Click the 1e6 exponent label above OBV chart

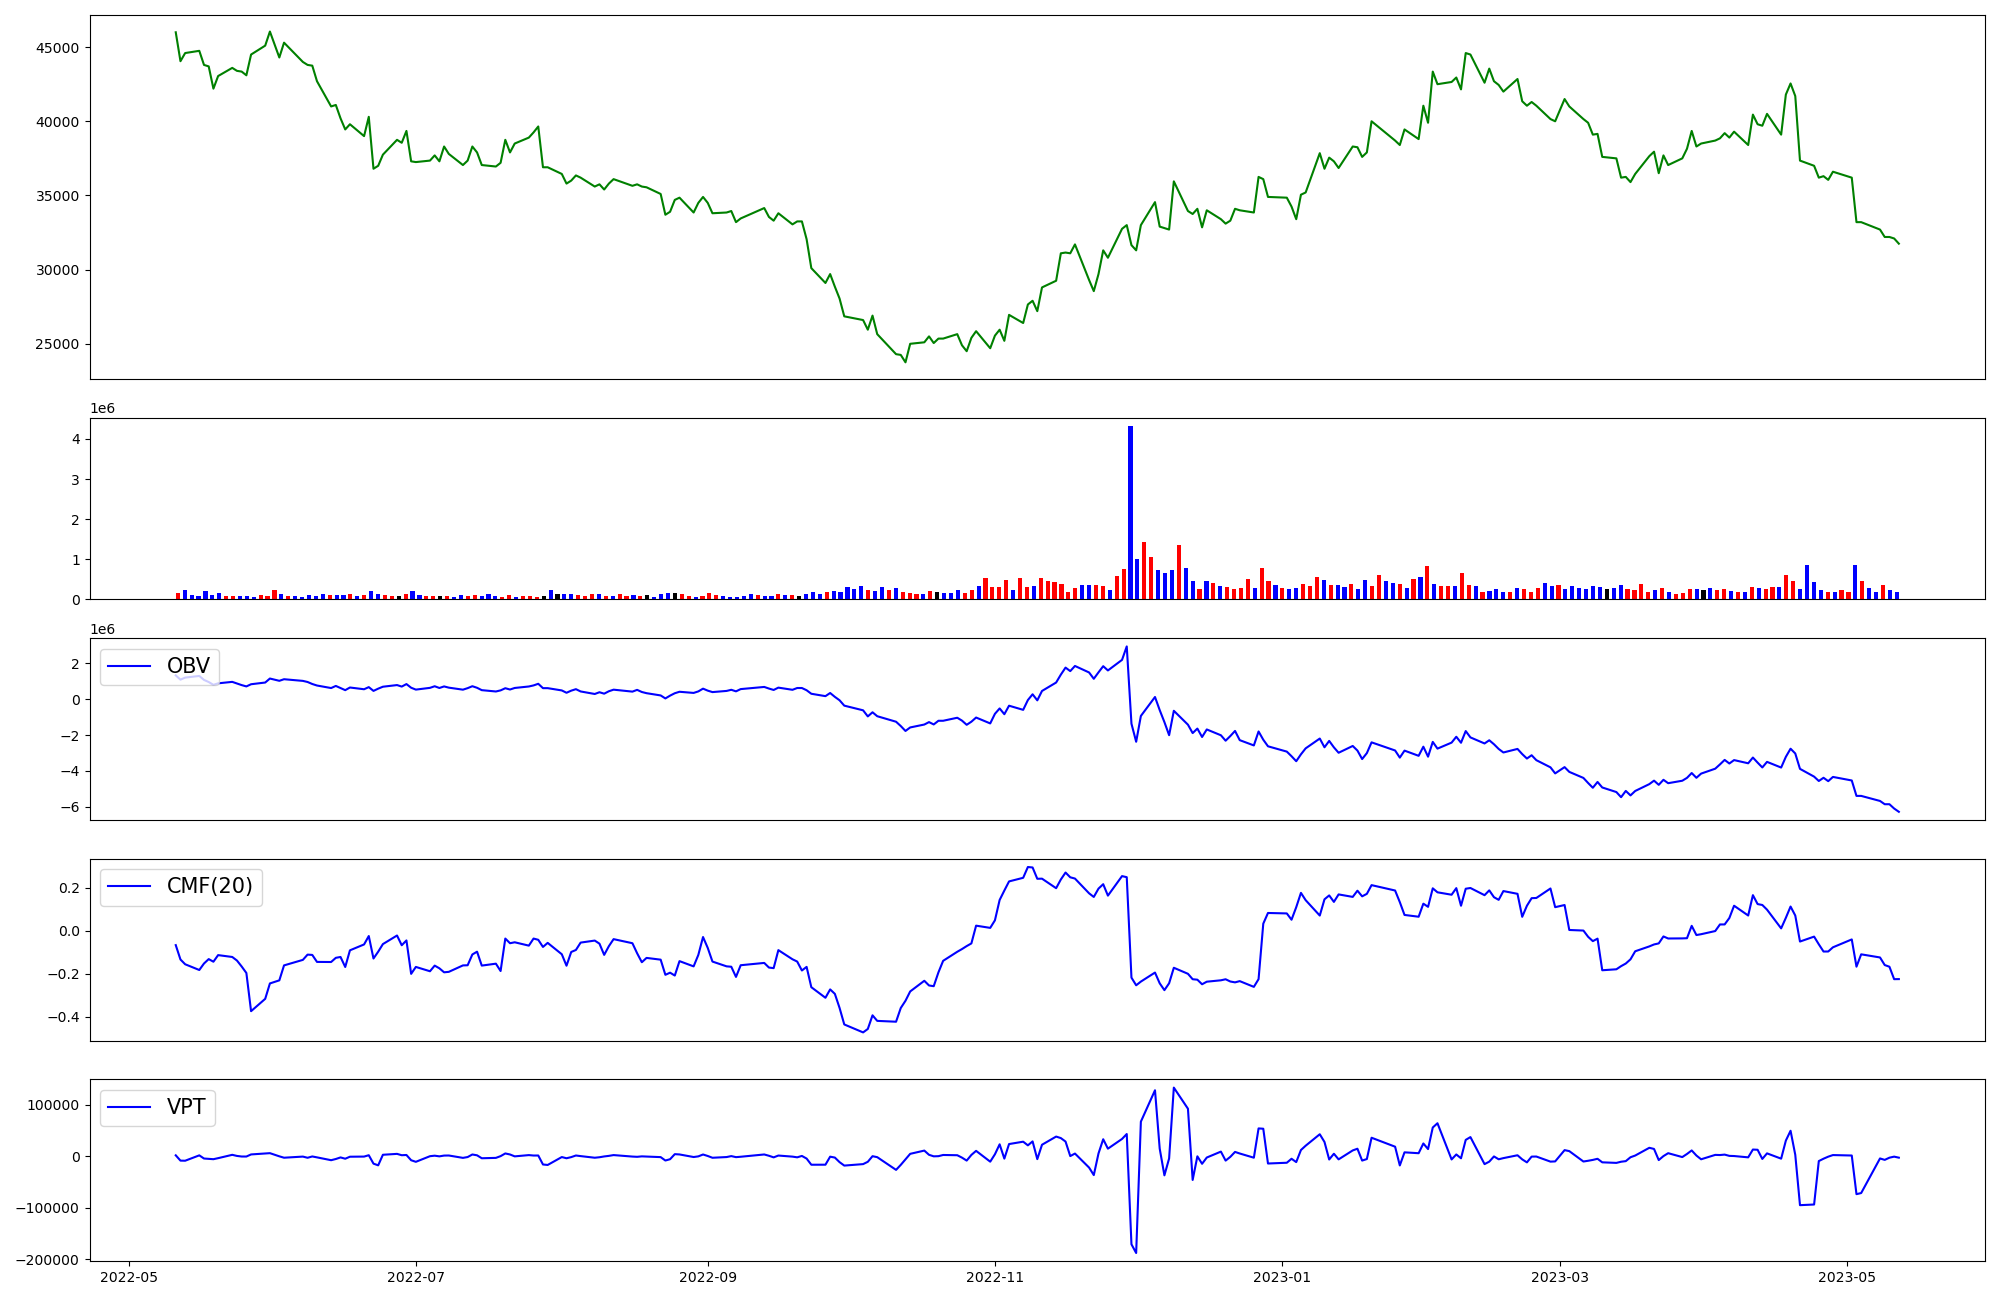[x=102, y=629]
